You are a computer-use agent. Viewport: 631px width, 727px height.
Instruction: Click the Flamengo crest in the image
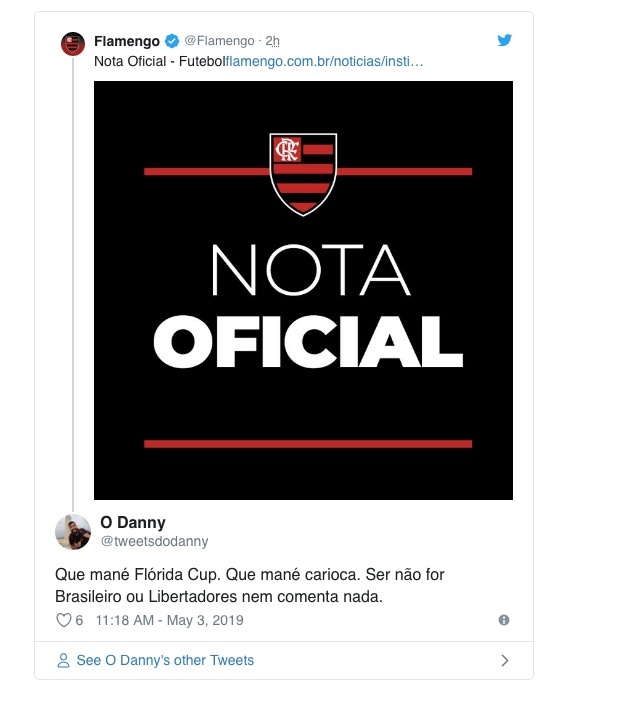tap(304, 174)
